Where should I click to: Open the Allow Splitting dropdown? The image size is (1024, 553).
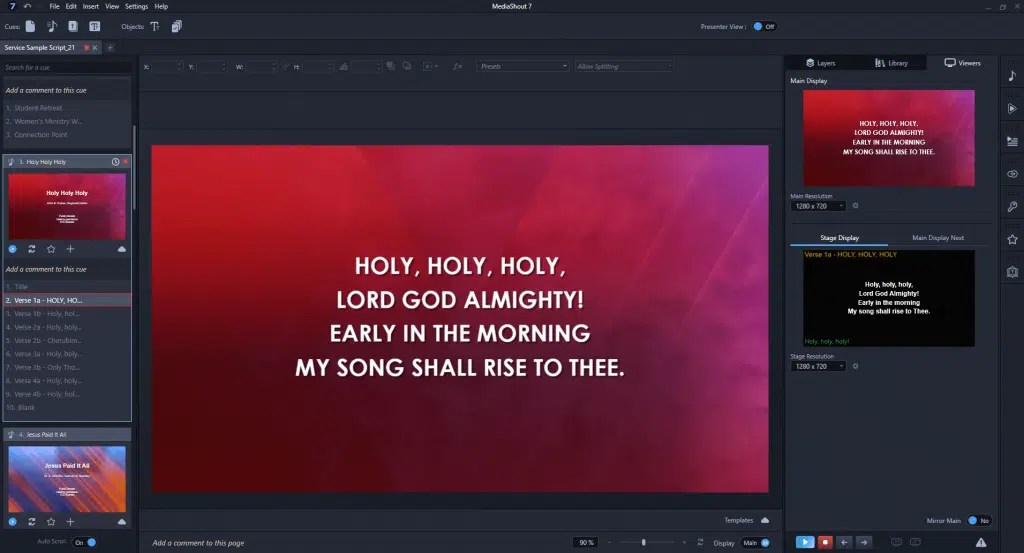(624, 66)
